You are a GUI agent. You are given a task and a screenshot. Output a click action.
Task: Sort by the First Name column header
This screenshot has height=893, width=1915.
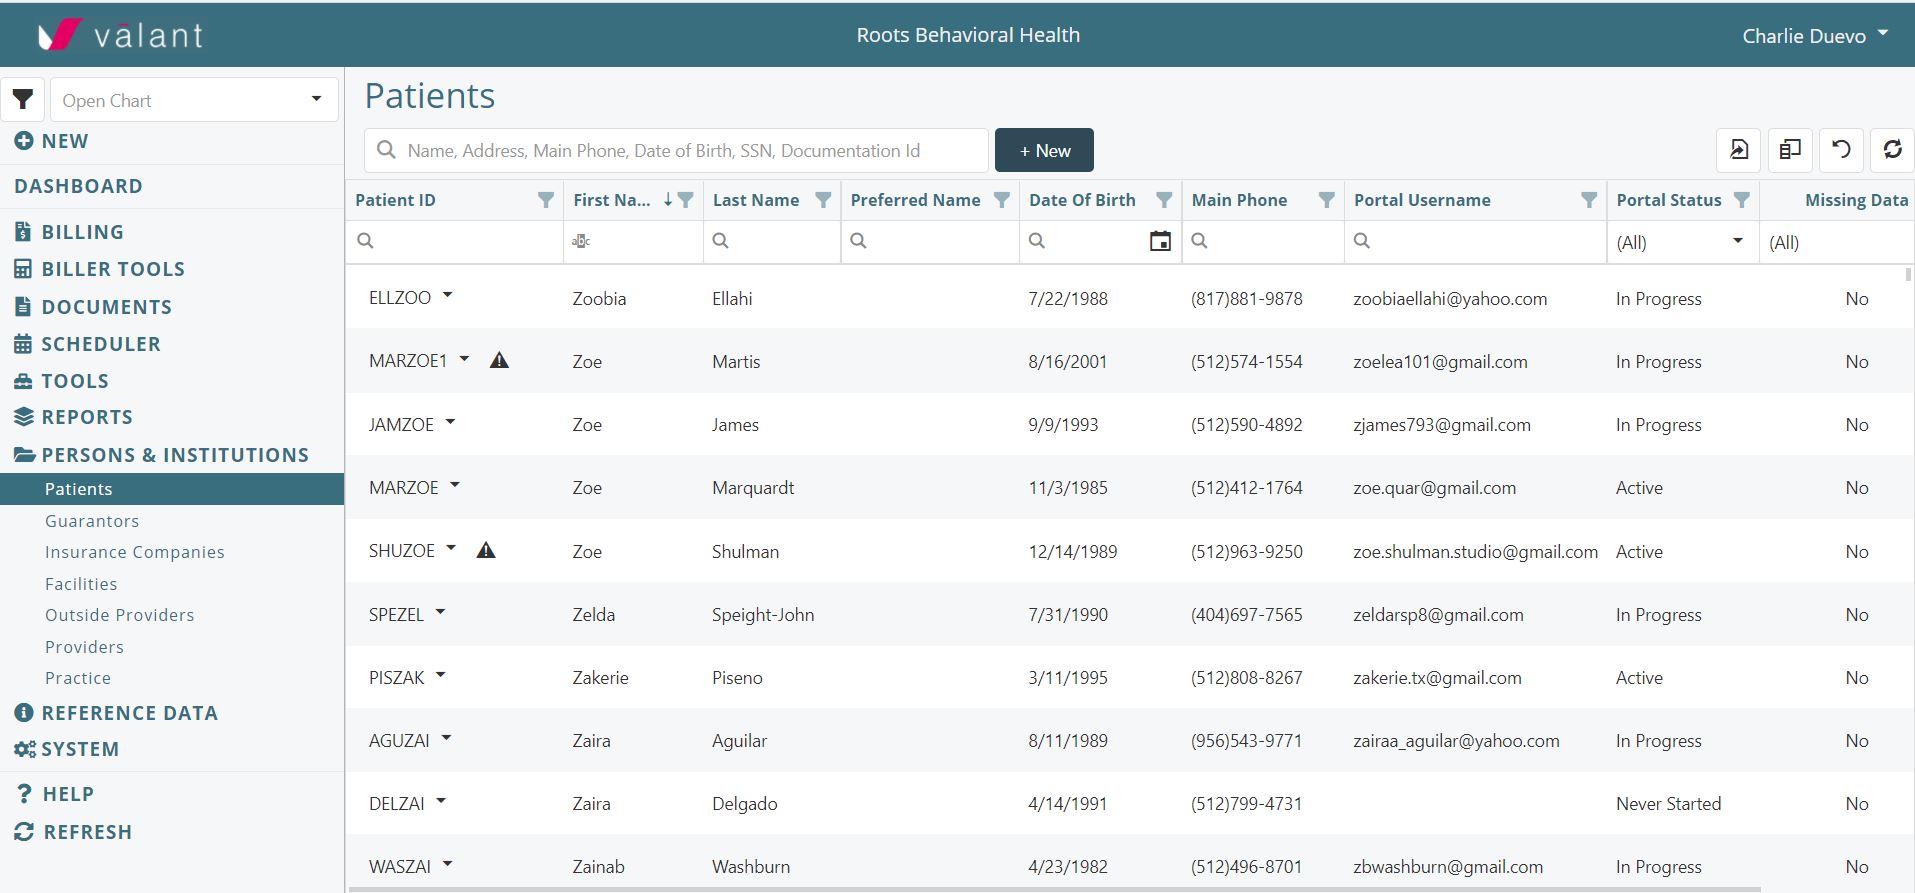[x=611, y=200]
